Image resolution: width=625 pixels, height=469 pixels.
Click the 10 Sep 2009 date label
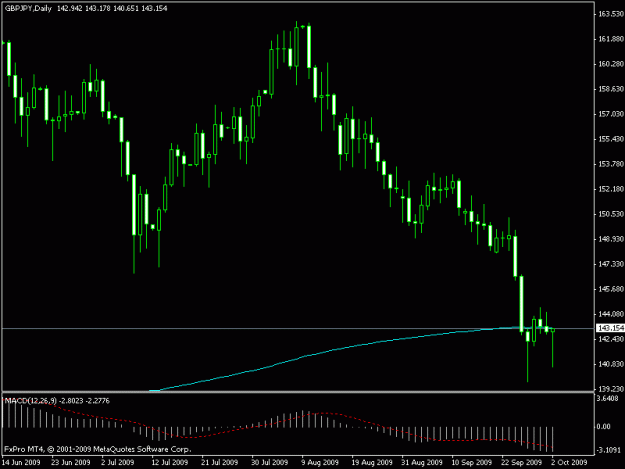click(472, 462)
